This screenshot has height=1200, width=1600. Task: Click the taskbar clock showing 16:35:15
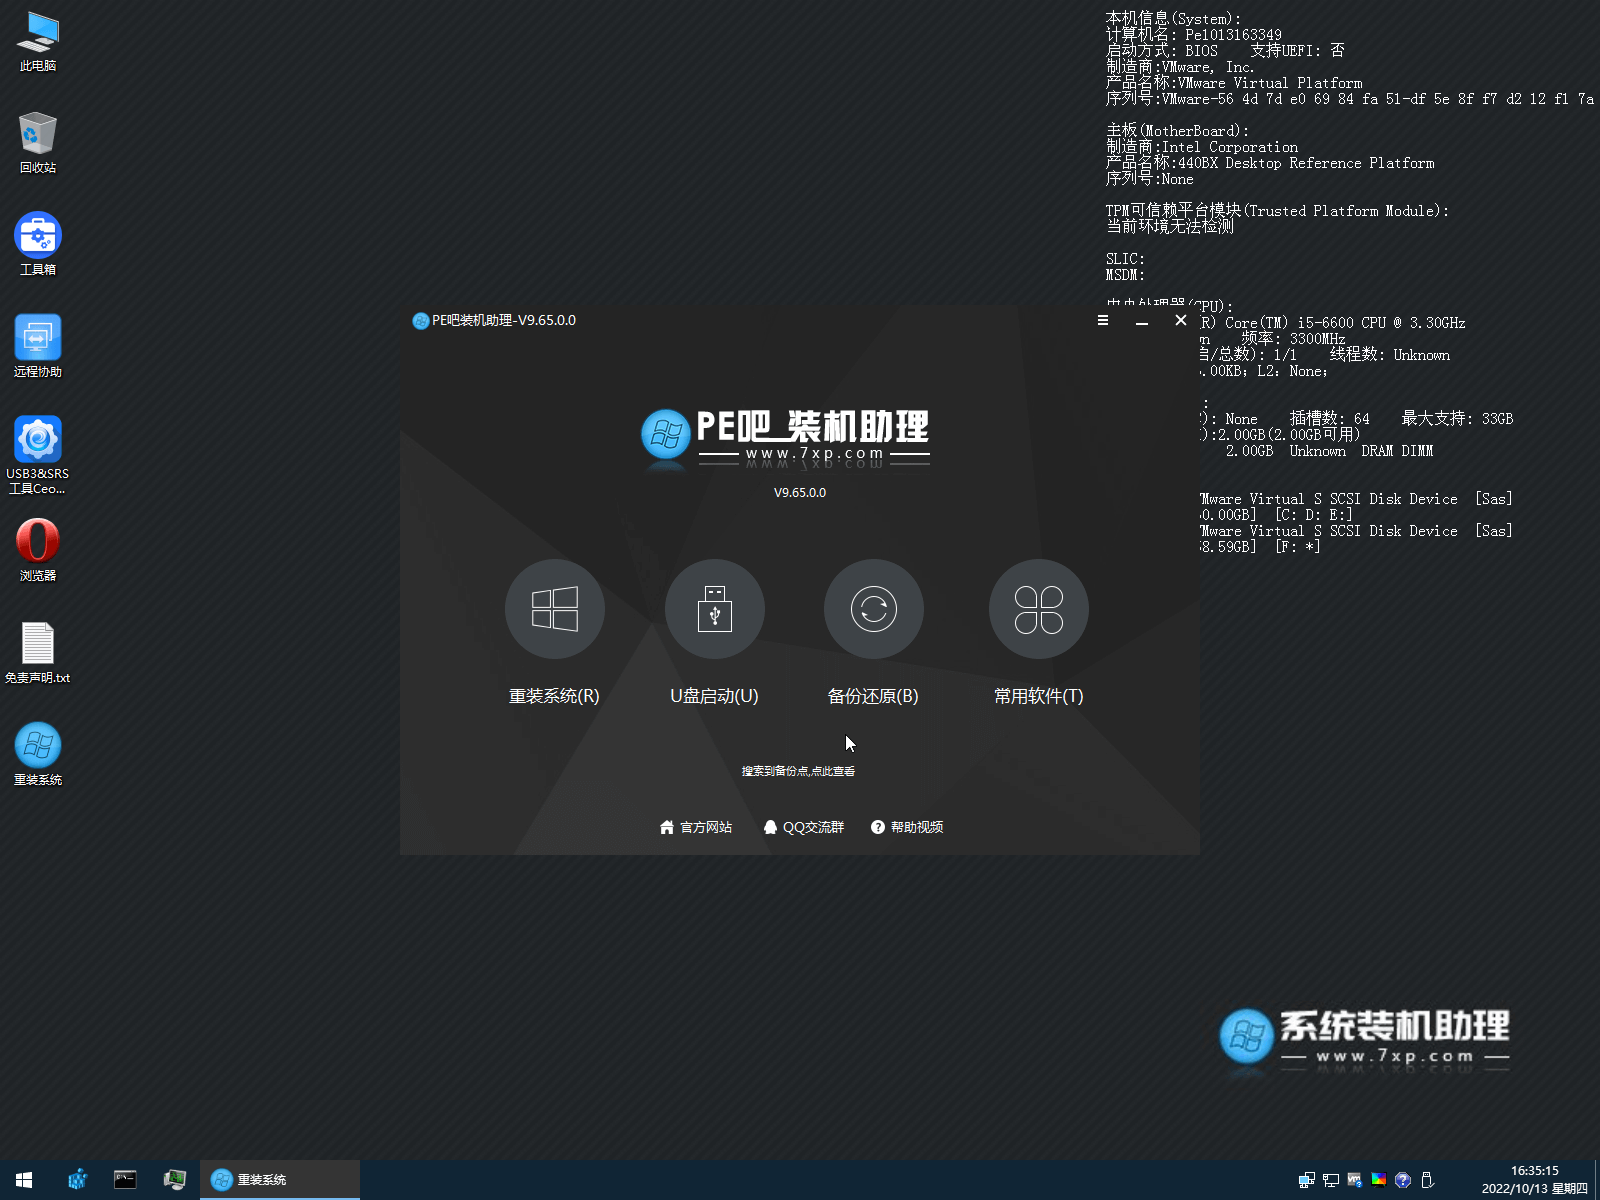click(x=1534, y=1180)
